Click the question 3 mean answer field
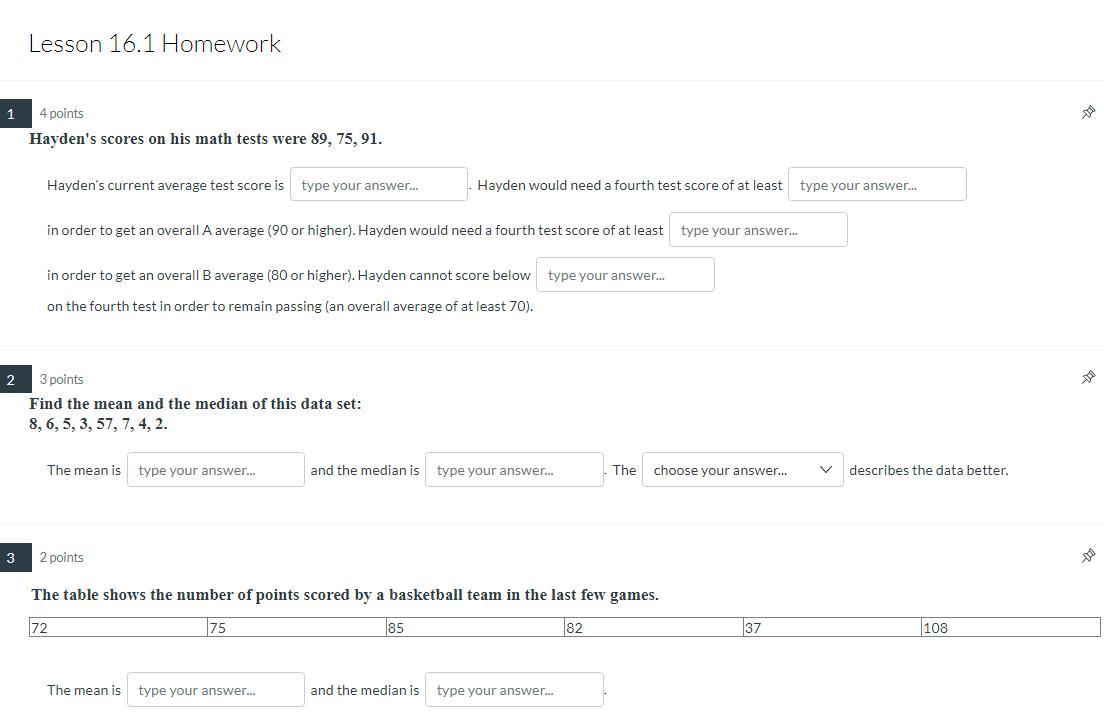1104x726 pixels. click(215, 690)
